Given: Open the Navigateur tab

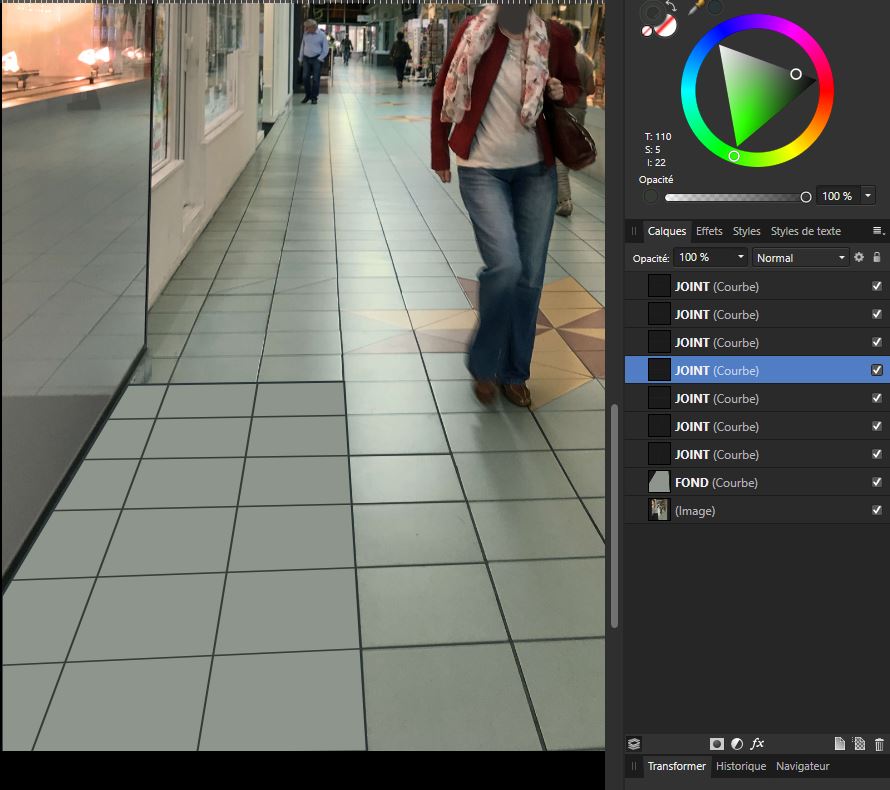Looking at the screenshot, I should 803,766.
